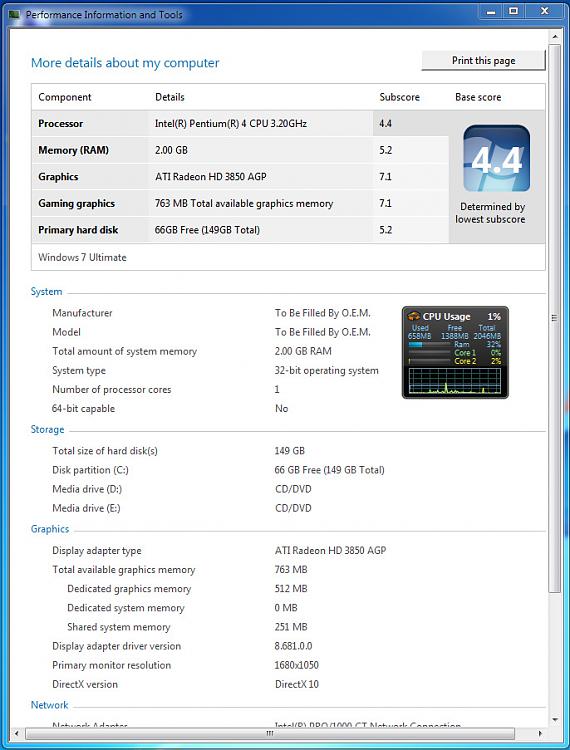The height and width of the screenshot is (750, 570).
Task: Click the Graphics section heading
Action: (50, 529)
